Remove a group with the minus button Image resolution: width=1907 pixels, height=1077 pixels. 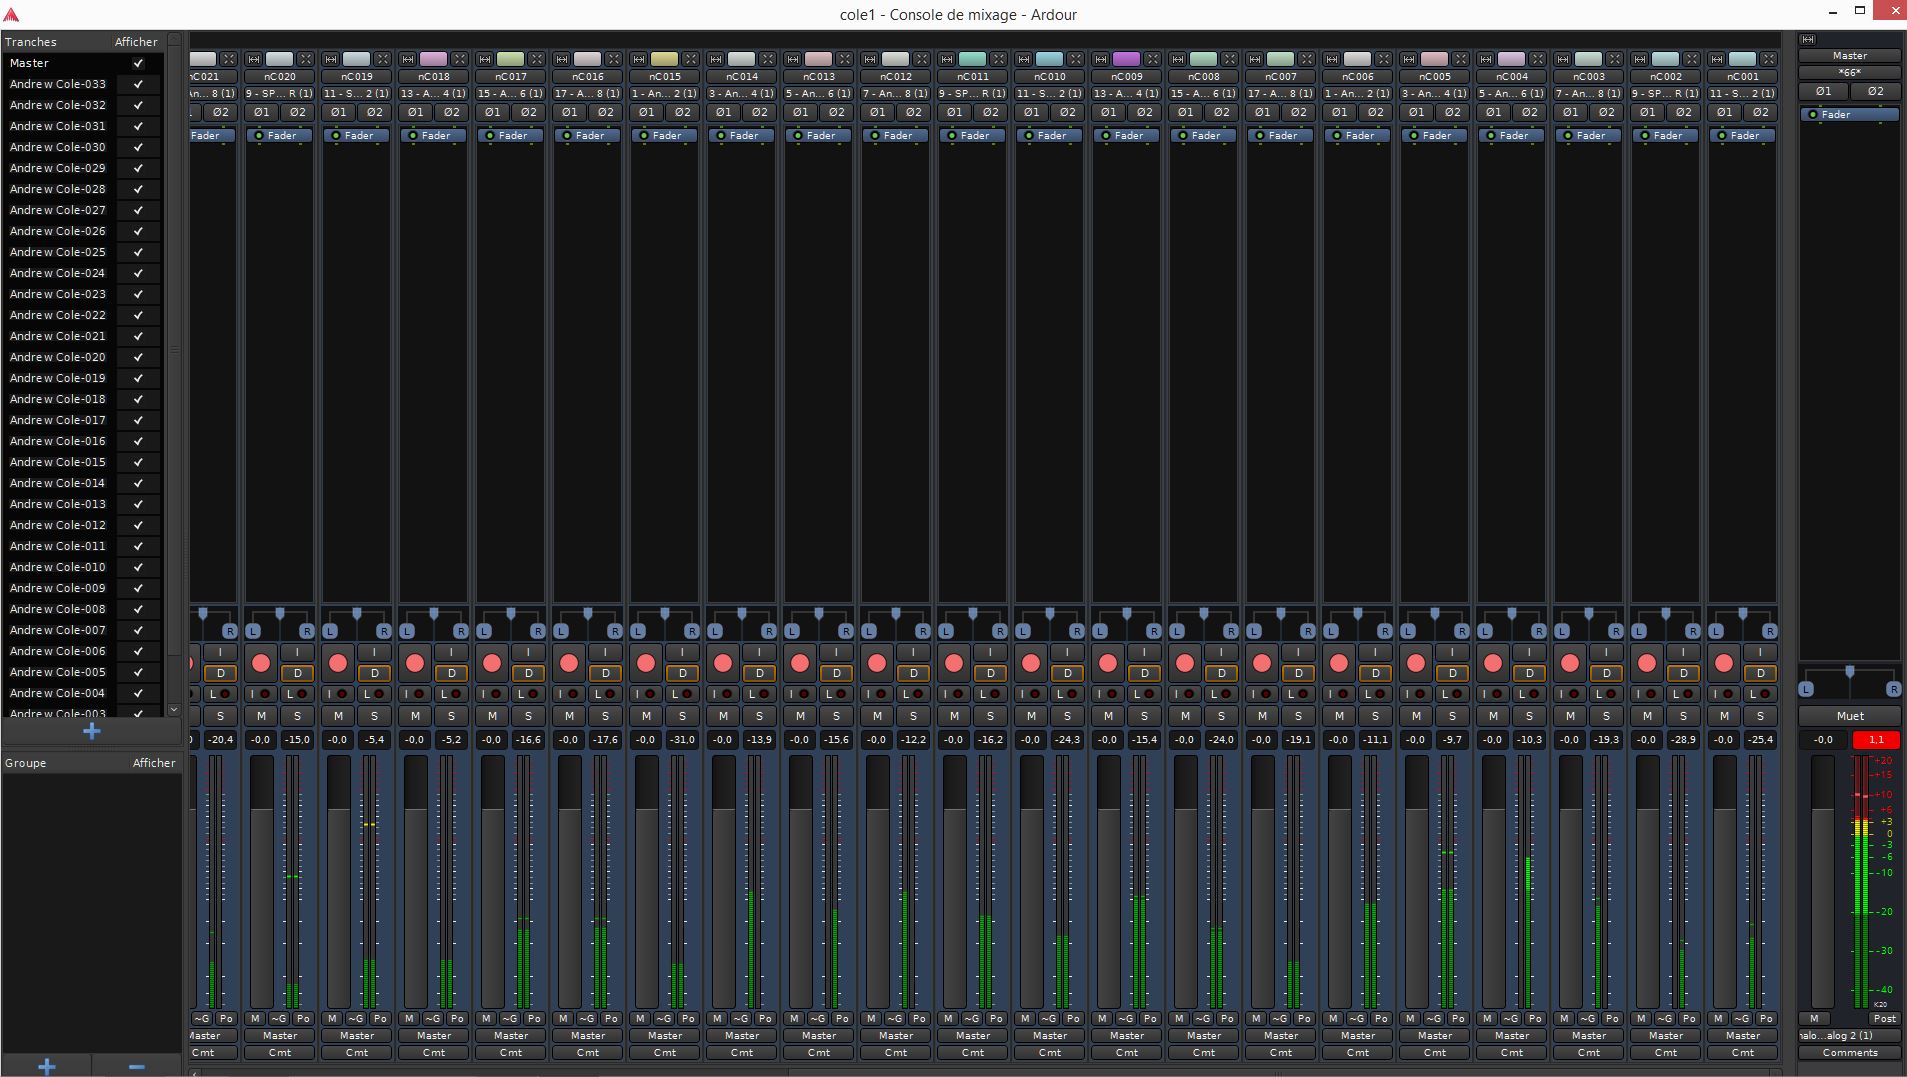[x=136, y=1066]
